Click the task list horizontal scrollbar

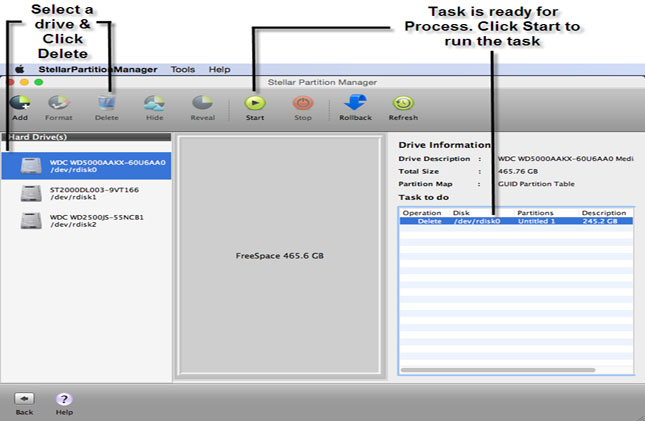[498, 370]
